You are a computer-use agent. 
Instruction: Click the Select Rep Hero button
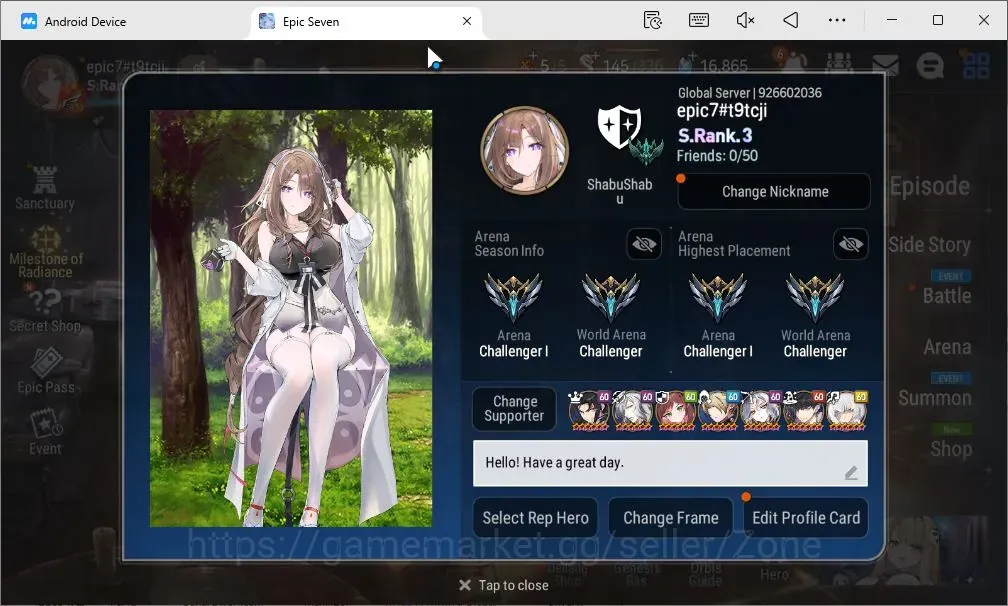click(536, 518)
